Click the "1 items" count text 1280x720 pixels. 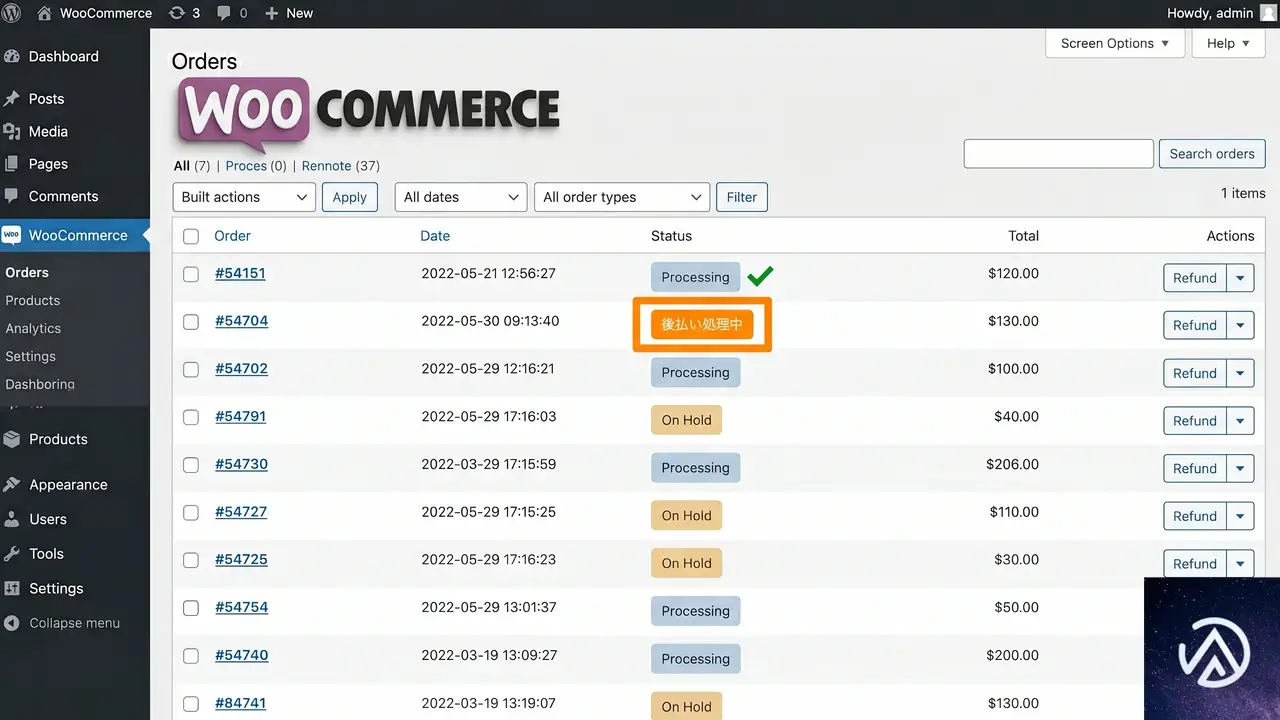pos(1243,193)
